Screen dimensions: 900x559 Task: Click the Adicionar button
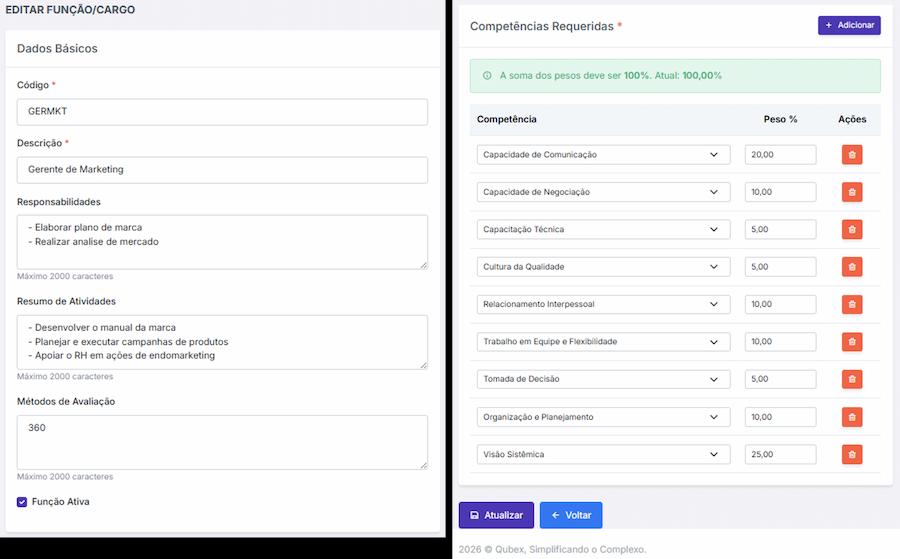pyautogui.click(x=849, y=25)
